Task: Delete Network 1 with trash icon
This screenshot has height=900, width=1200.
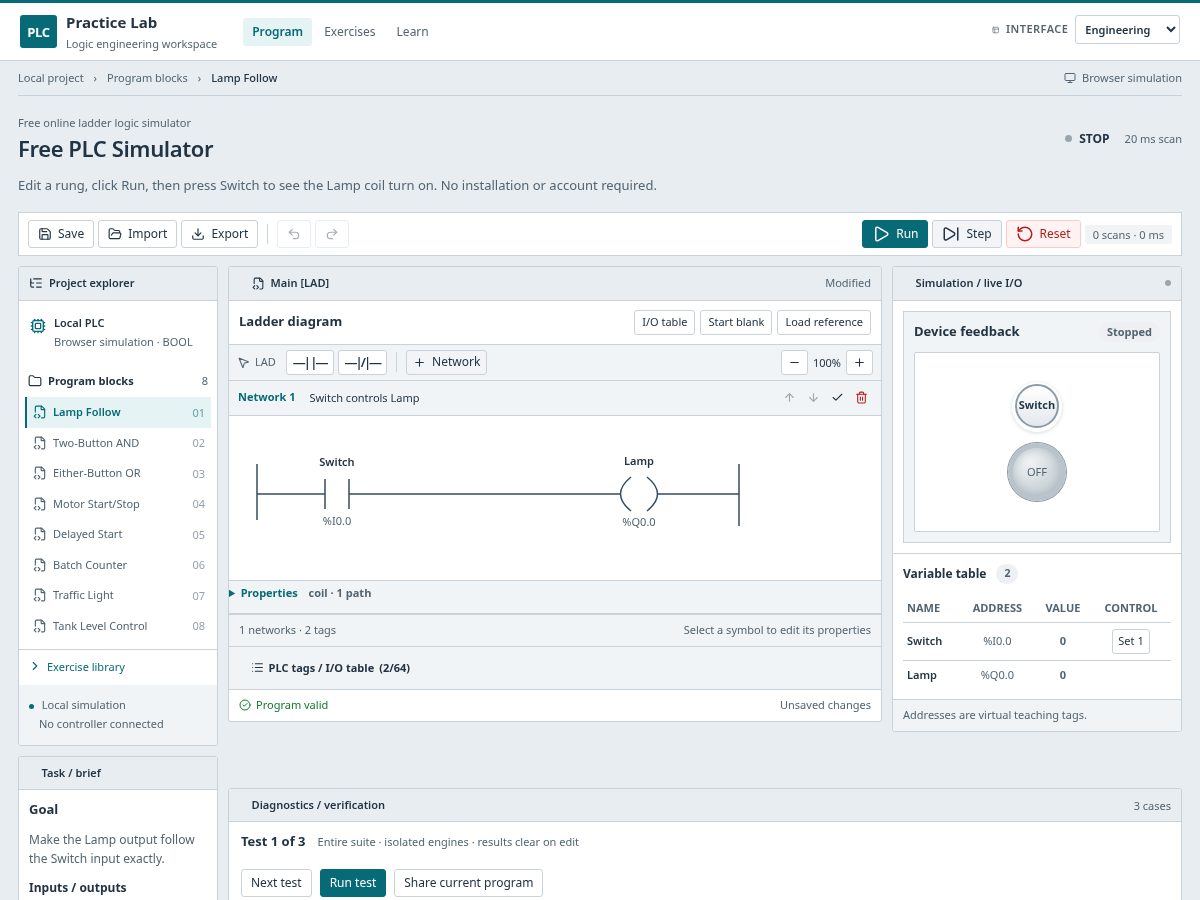Action: (x=861, y=398)
